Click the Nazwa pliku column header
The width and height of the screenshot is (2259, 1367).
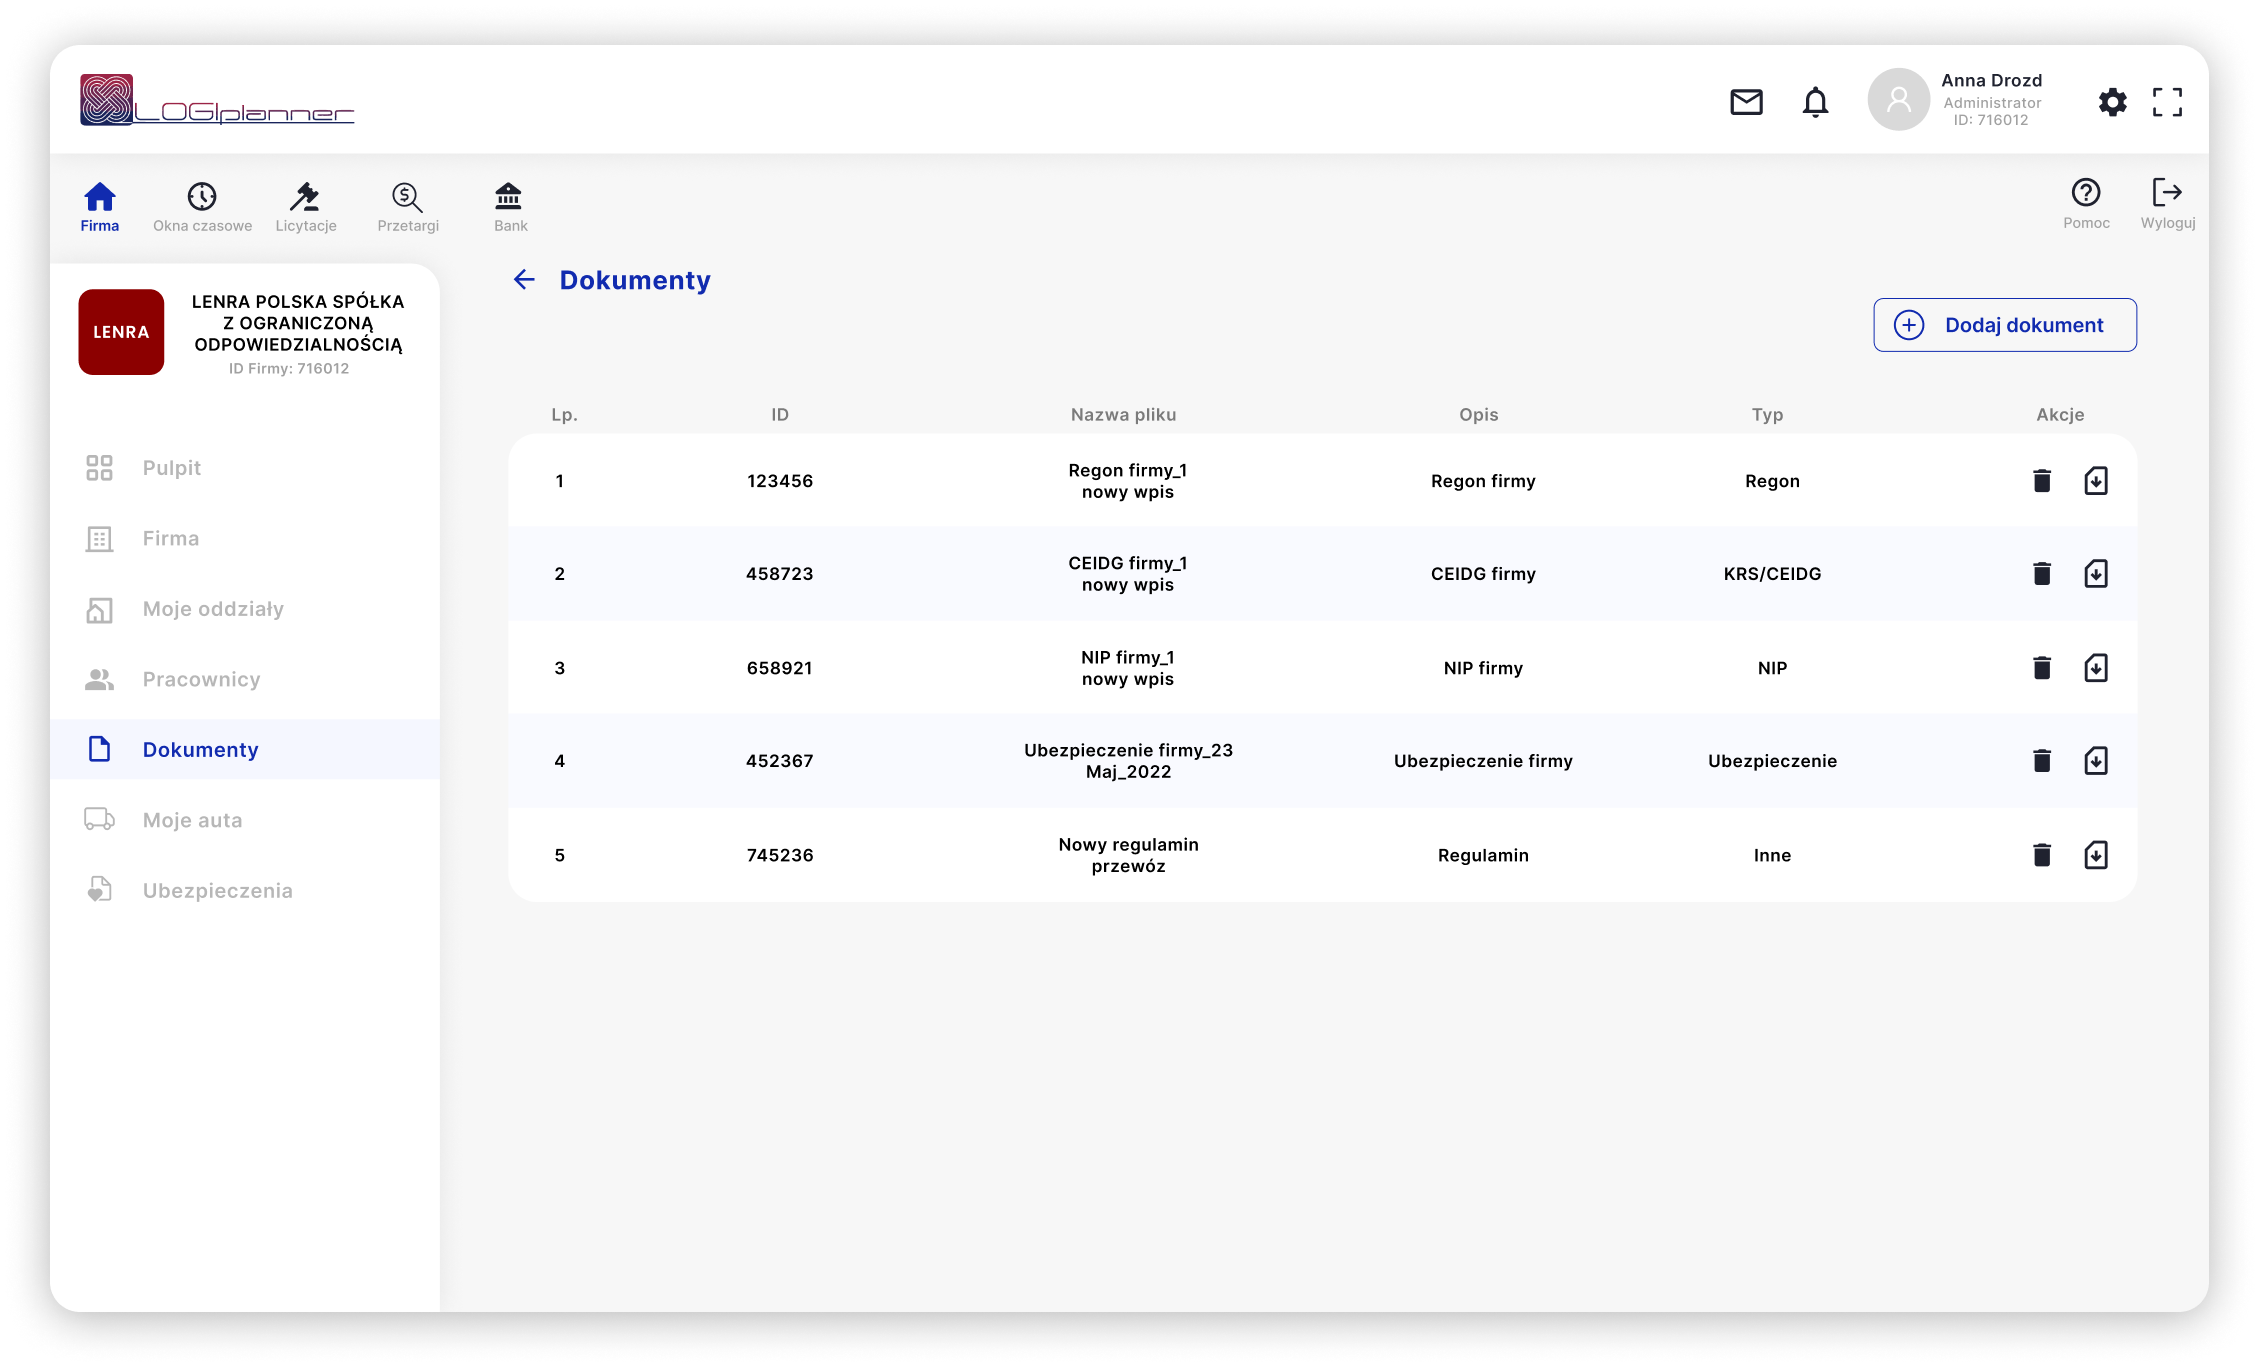1123,415
